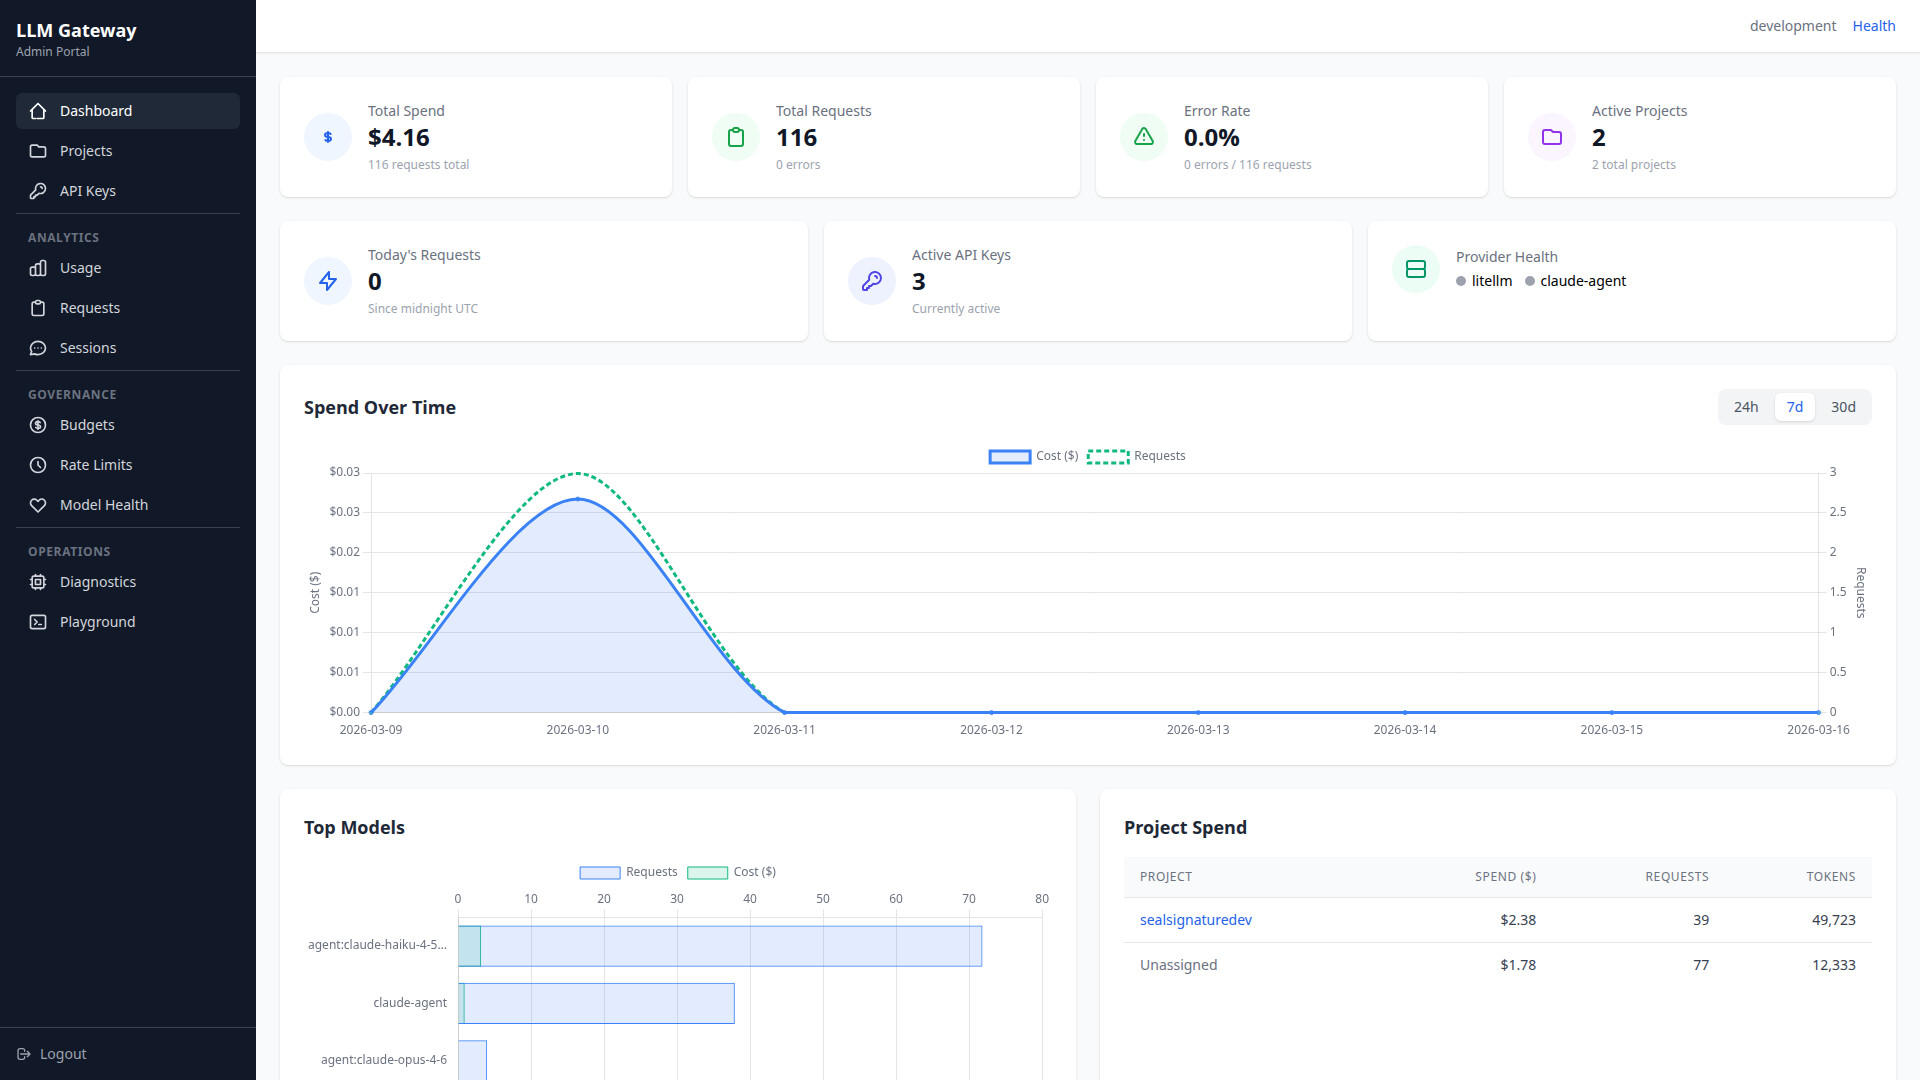Viewport: 1920px width, 1080px height.
Task: Open Requests via the clipboard icon
Action: (38, 307)
